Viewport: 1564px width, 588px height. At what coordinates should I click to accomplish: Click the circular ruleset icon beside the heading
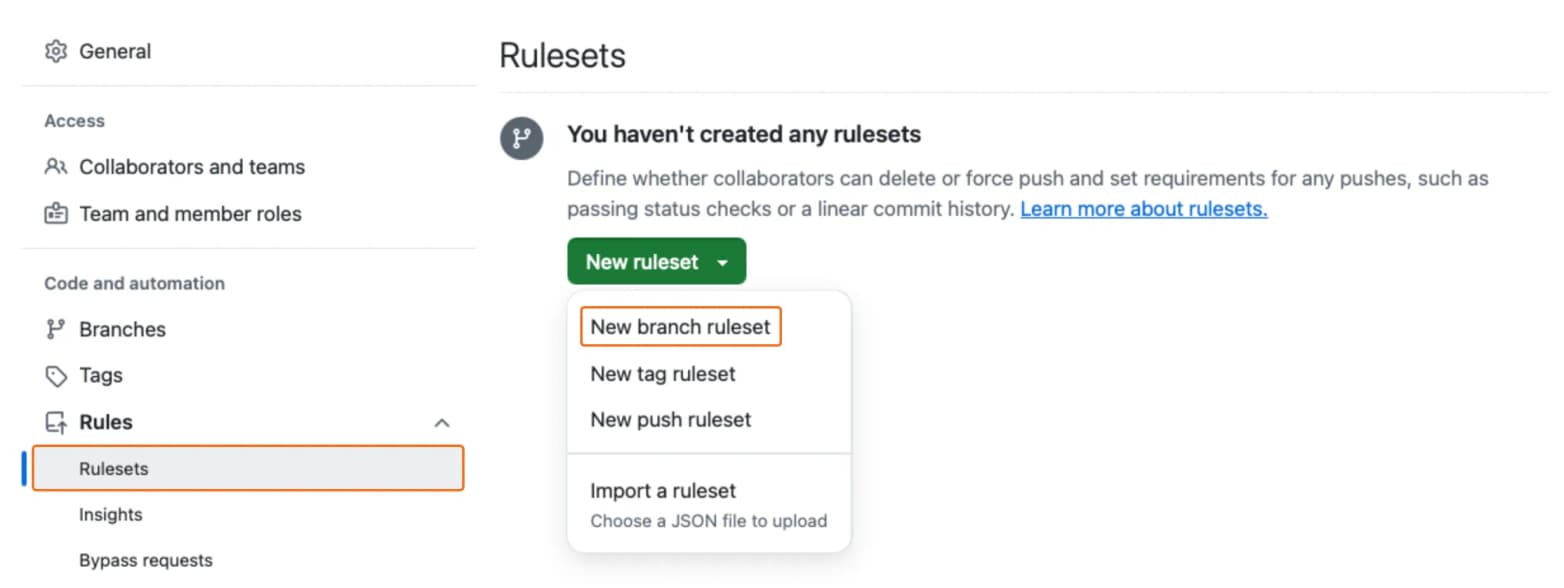521,138
